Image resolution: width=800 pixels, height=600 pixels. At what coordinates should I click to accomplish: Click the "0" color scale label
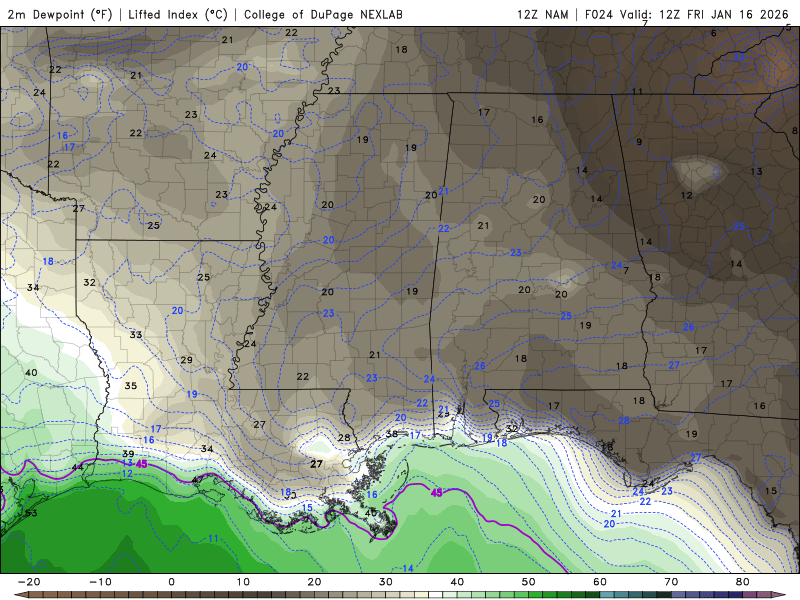pos(171,582)
